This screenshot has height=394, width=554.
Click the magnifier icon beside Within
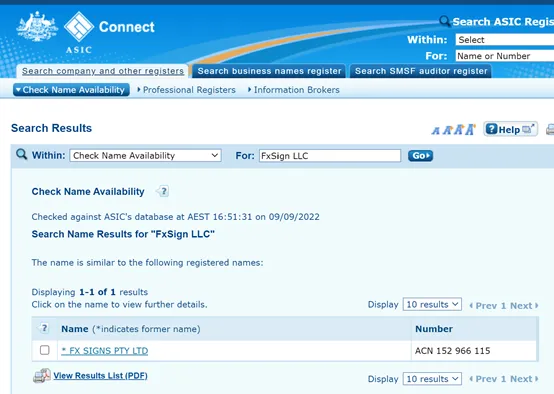click(x=21, y=154)
